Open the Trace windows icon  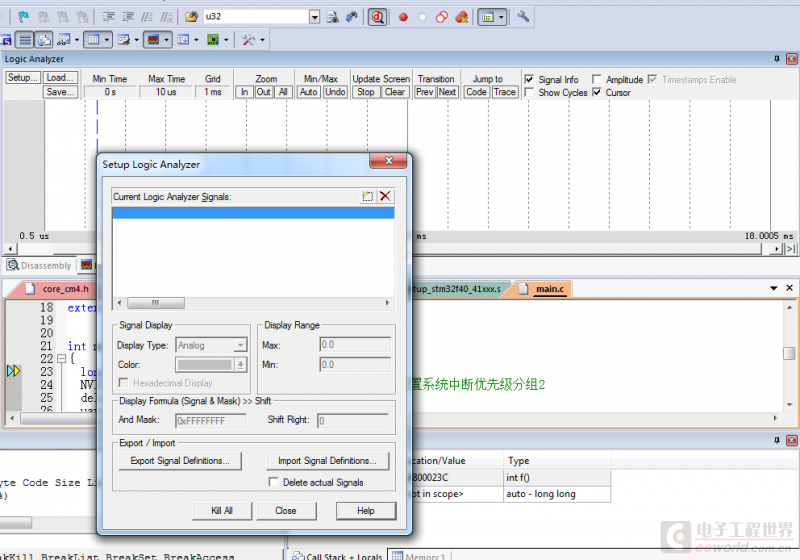[183, 40]
